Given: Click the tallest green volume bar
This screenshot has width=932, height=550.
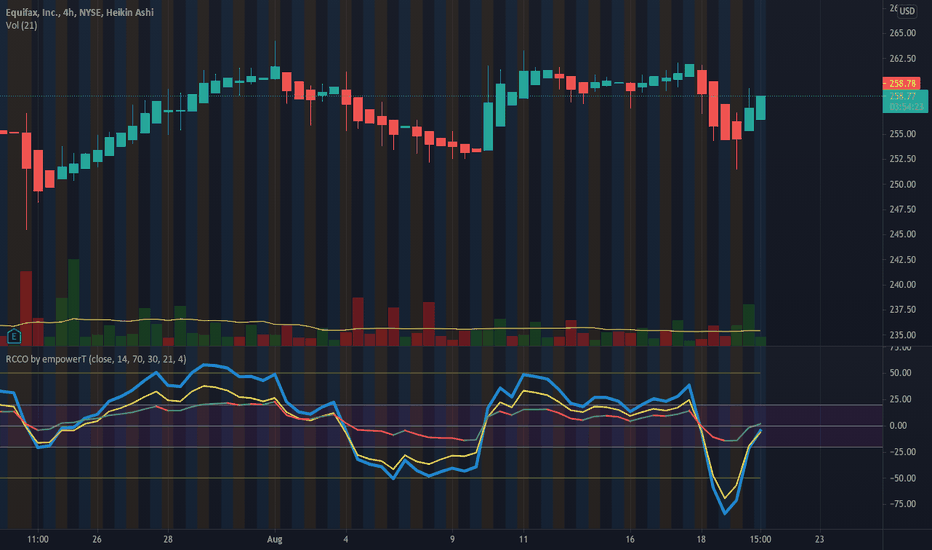Looking at the screenshot, I should [x=74, y=302].
